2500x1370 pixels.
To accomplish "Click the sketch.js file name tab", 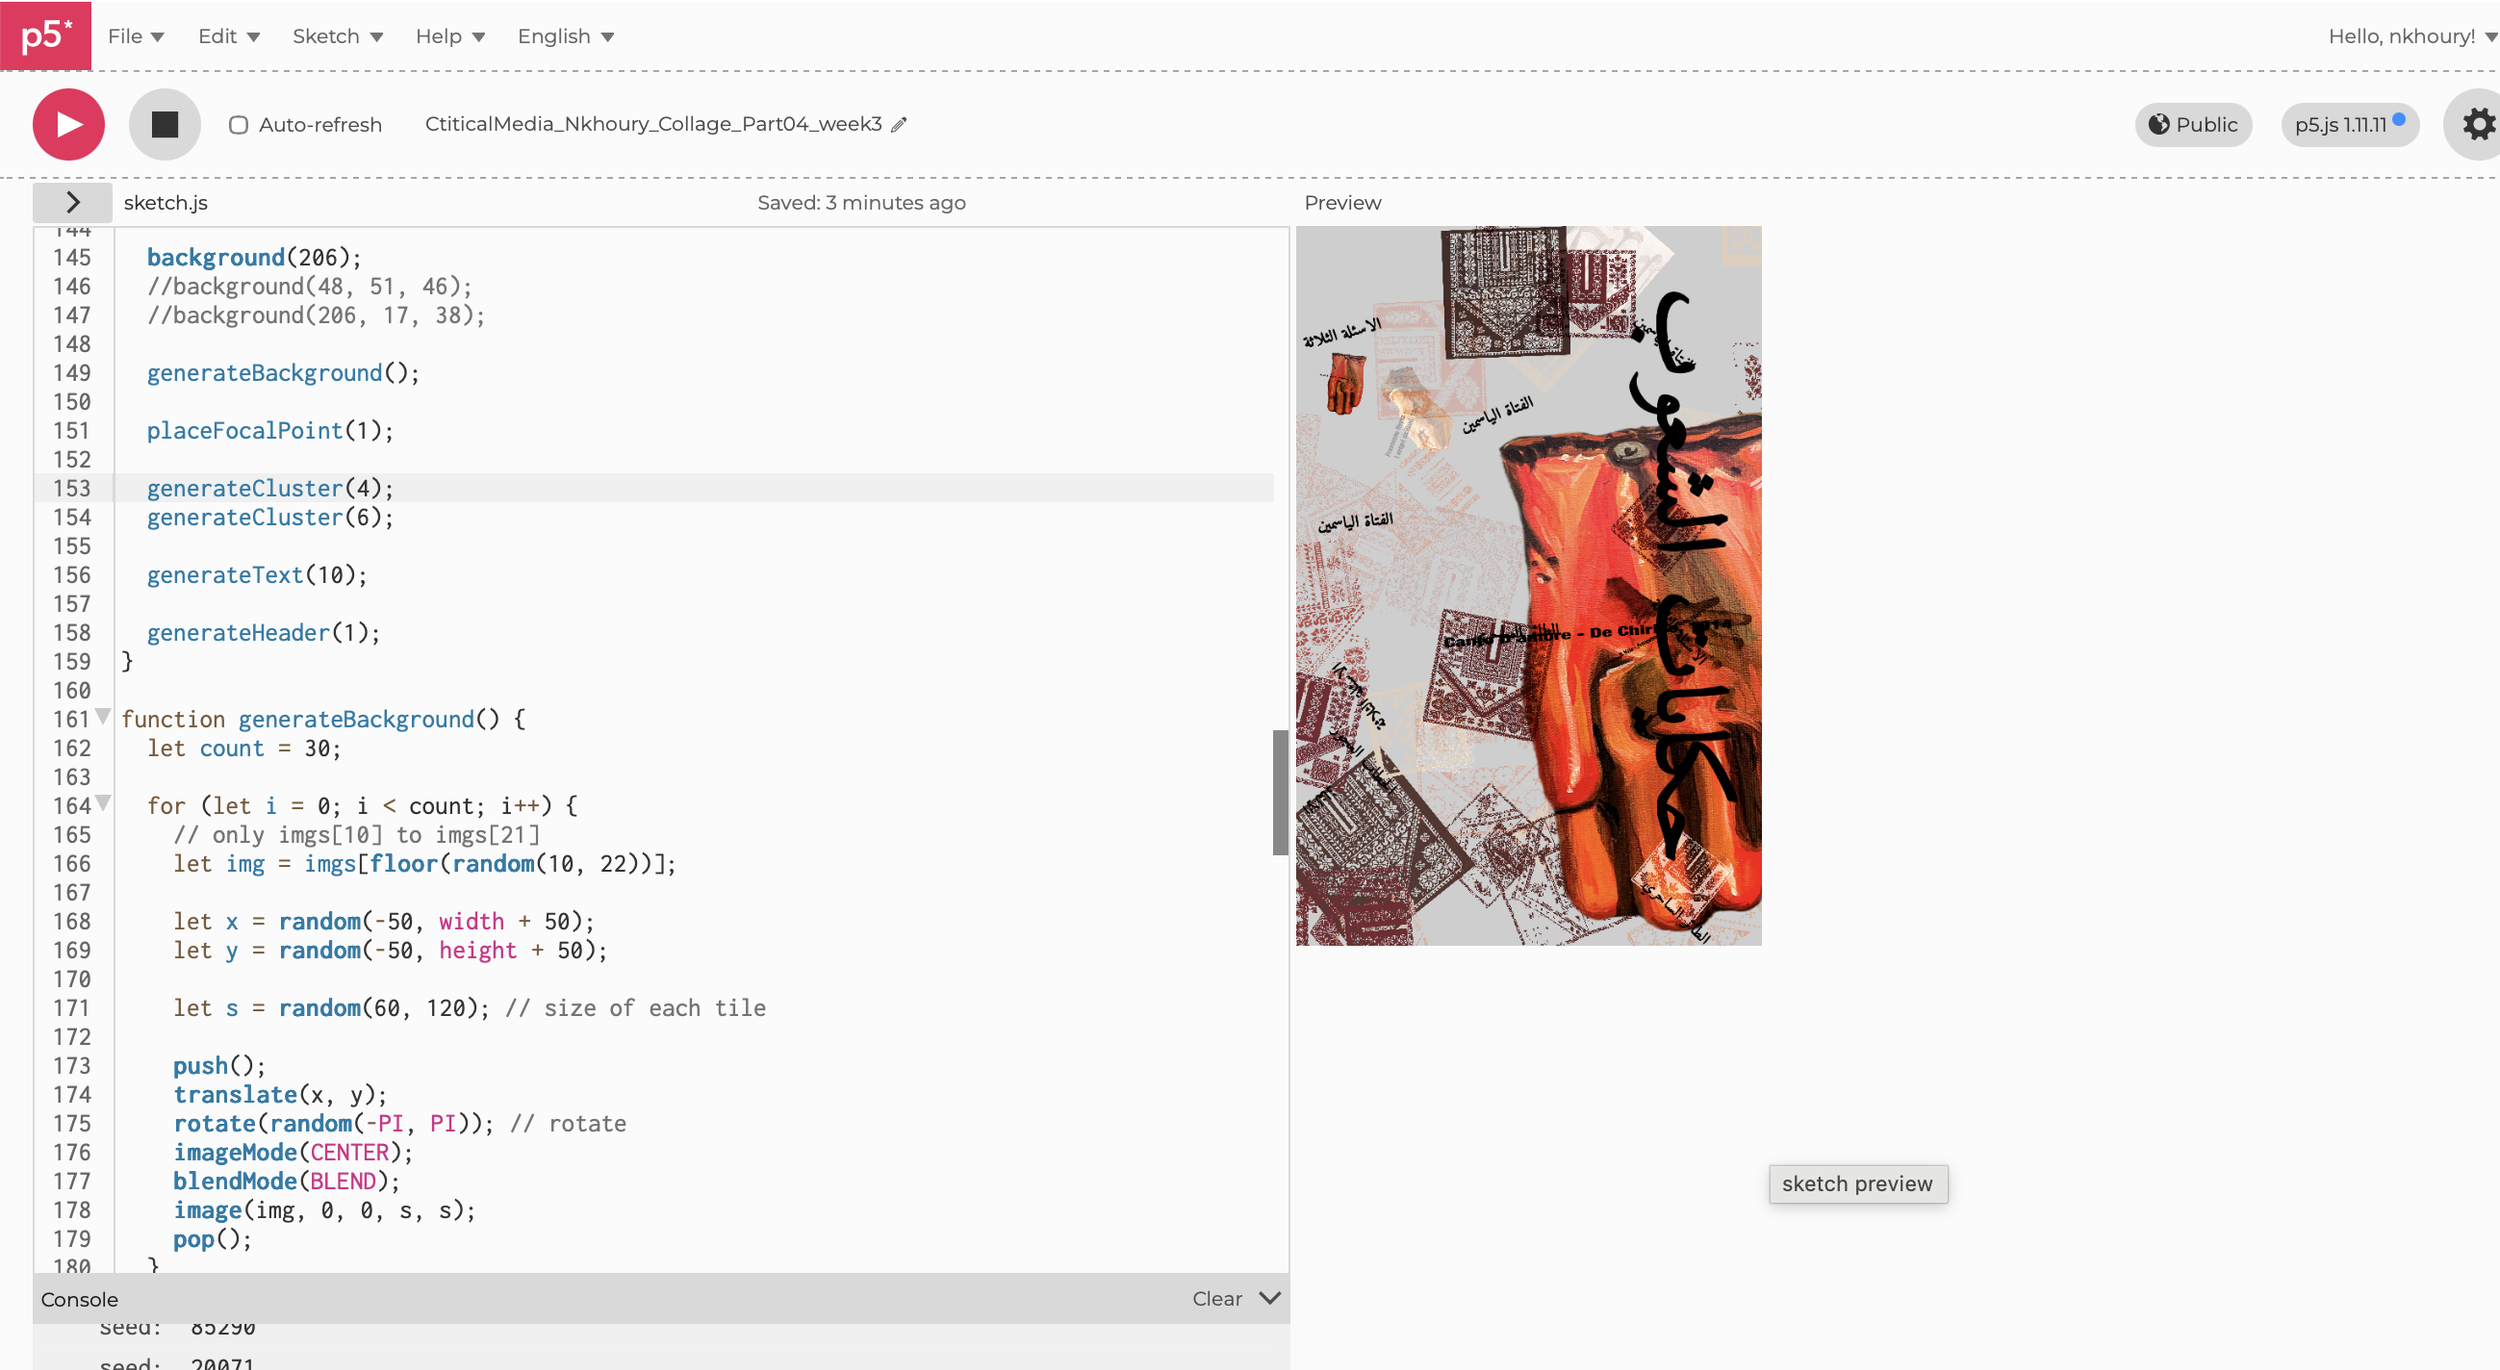I will pyautogui.click(x=166, y=202).
